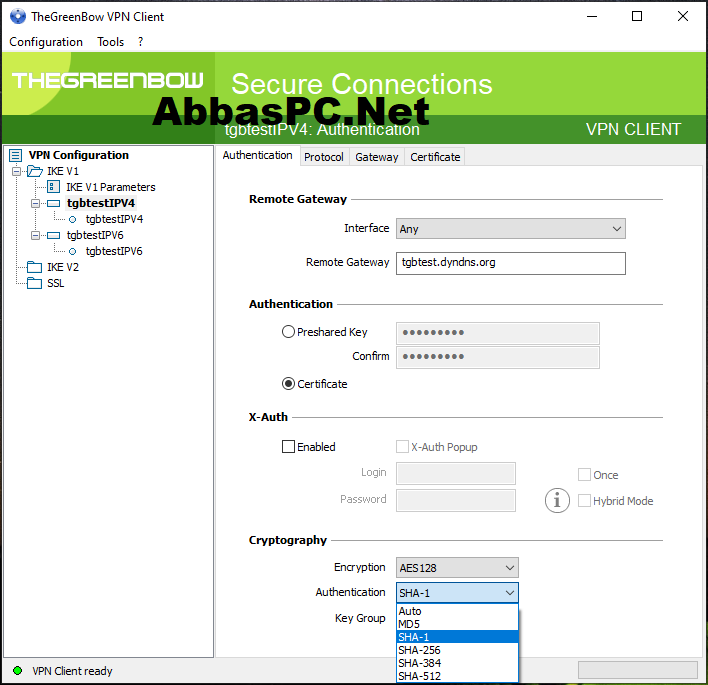Choose SHA-1 in the authentication list
Screen dimensions: 708x685
(457, 637)
